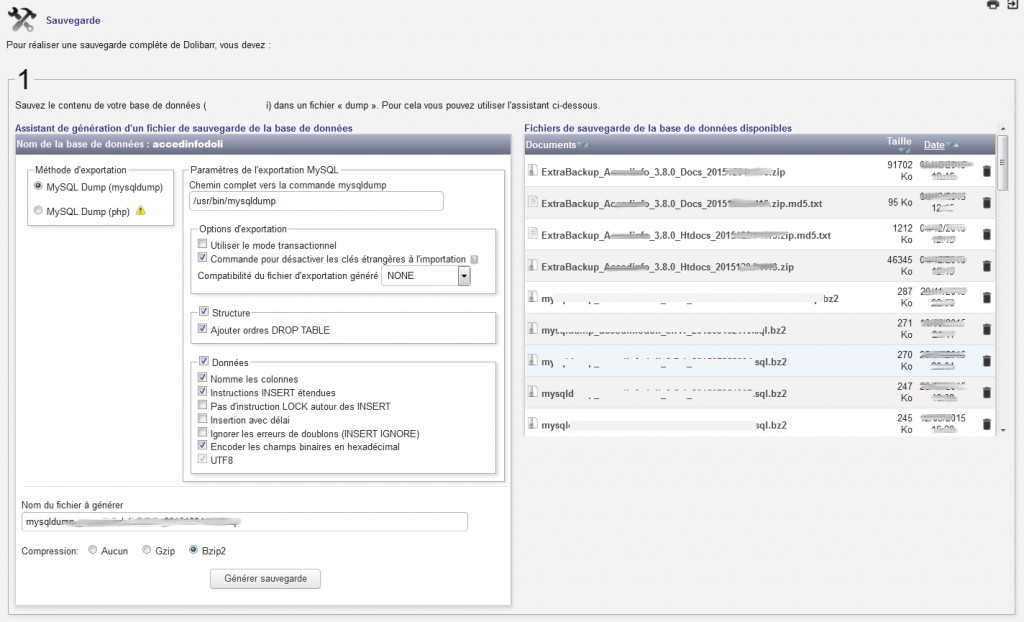1024x622 pixels.
Task: Delete the 270 Ko sql.bz2 dump
Action: click(987, 361)
